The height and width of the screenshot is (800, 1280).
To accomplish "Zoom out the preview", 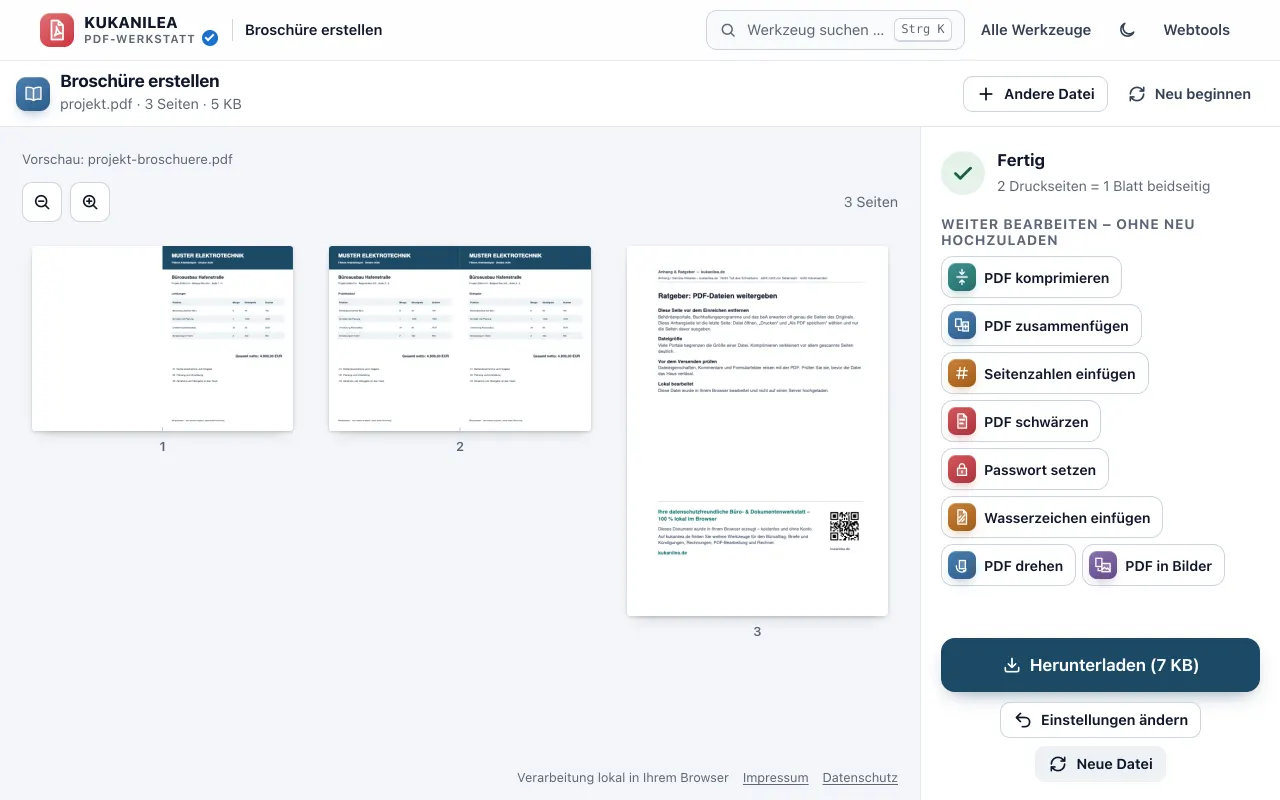I will [42, 202].
